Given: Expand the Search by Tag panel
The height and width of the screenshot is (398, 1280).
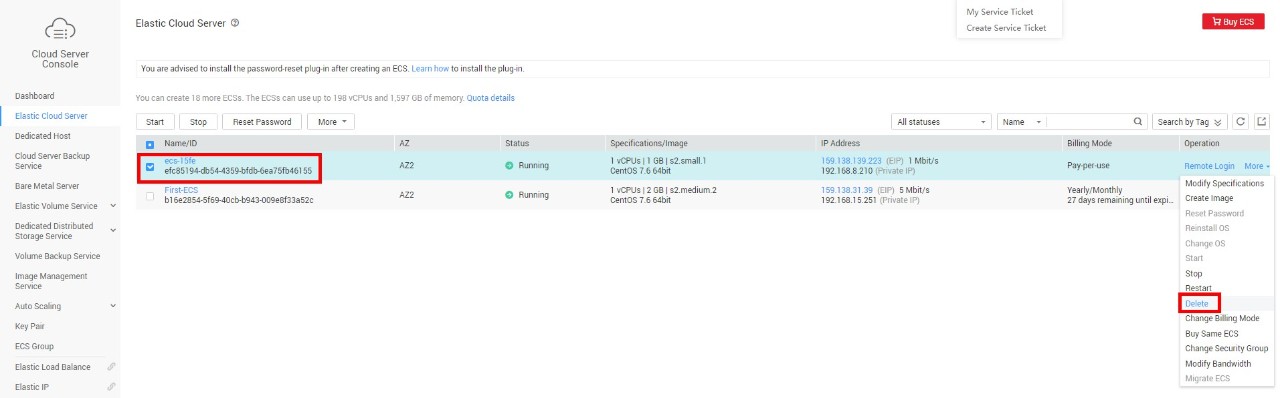Looking at the screenshot, I should [1190, 121].
